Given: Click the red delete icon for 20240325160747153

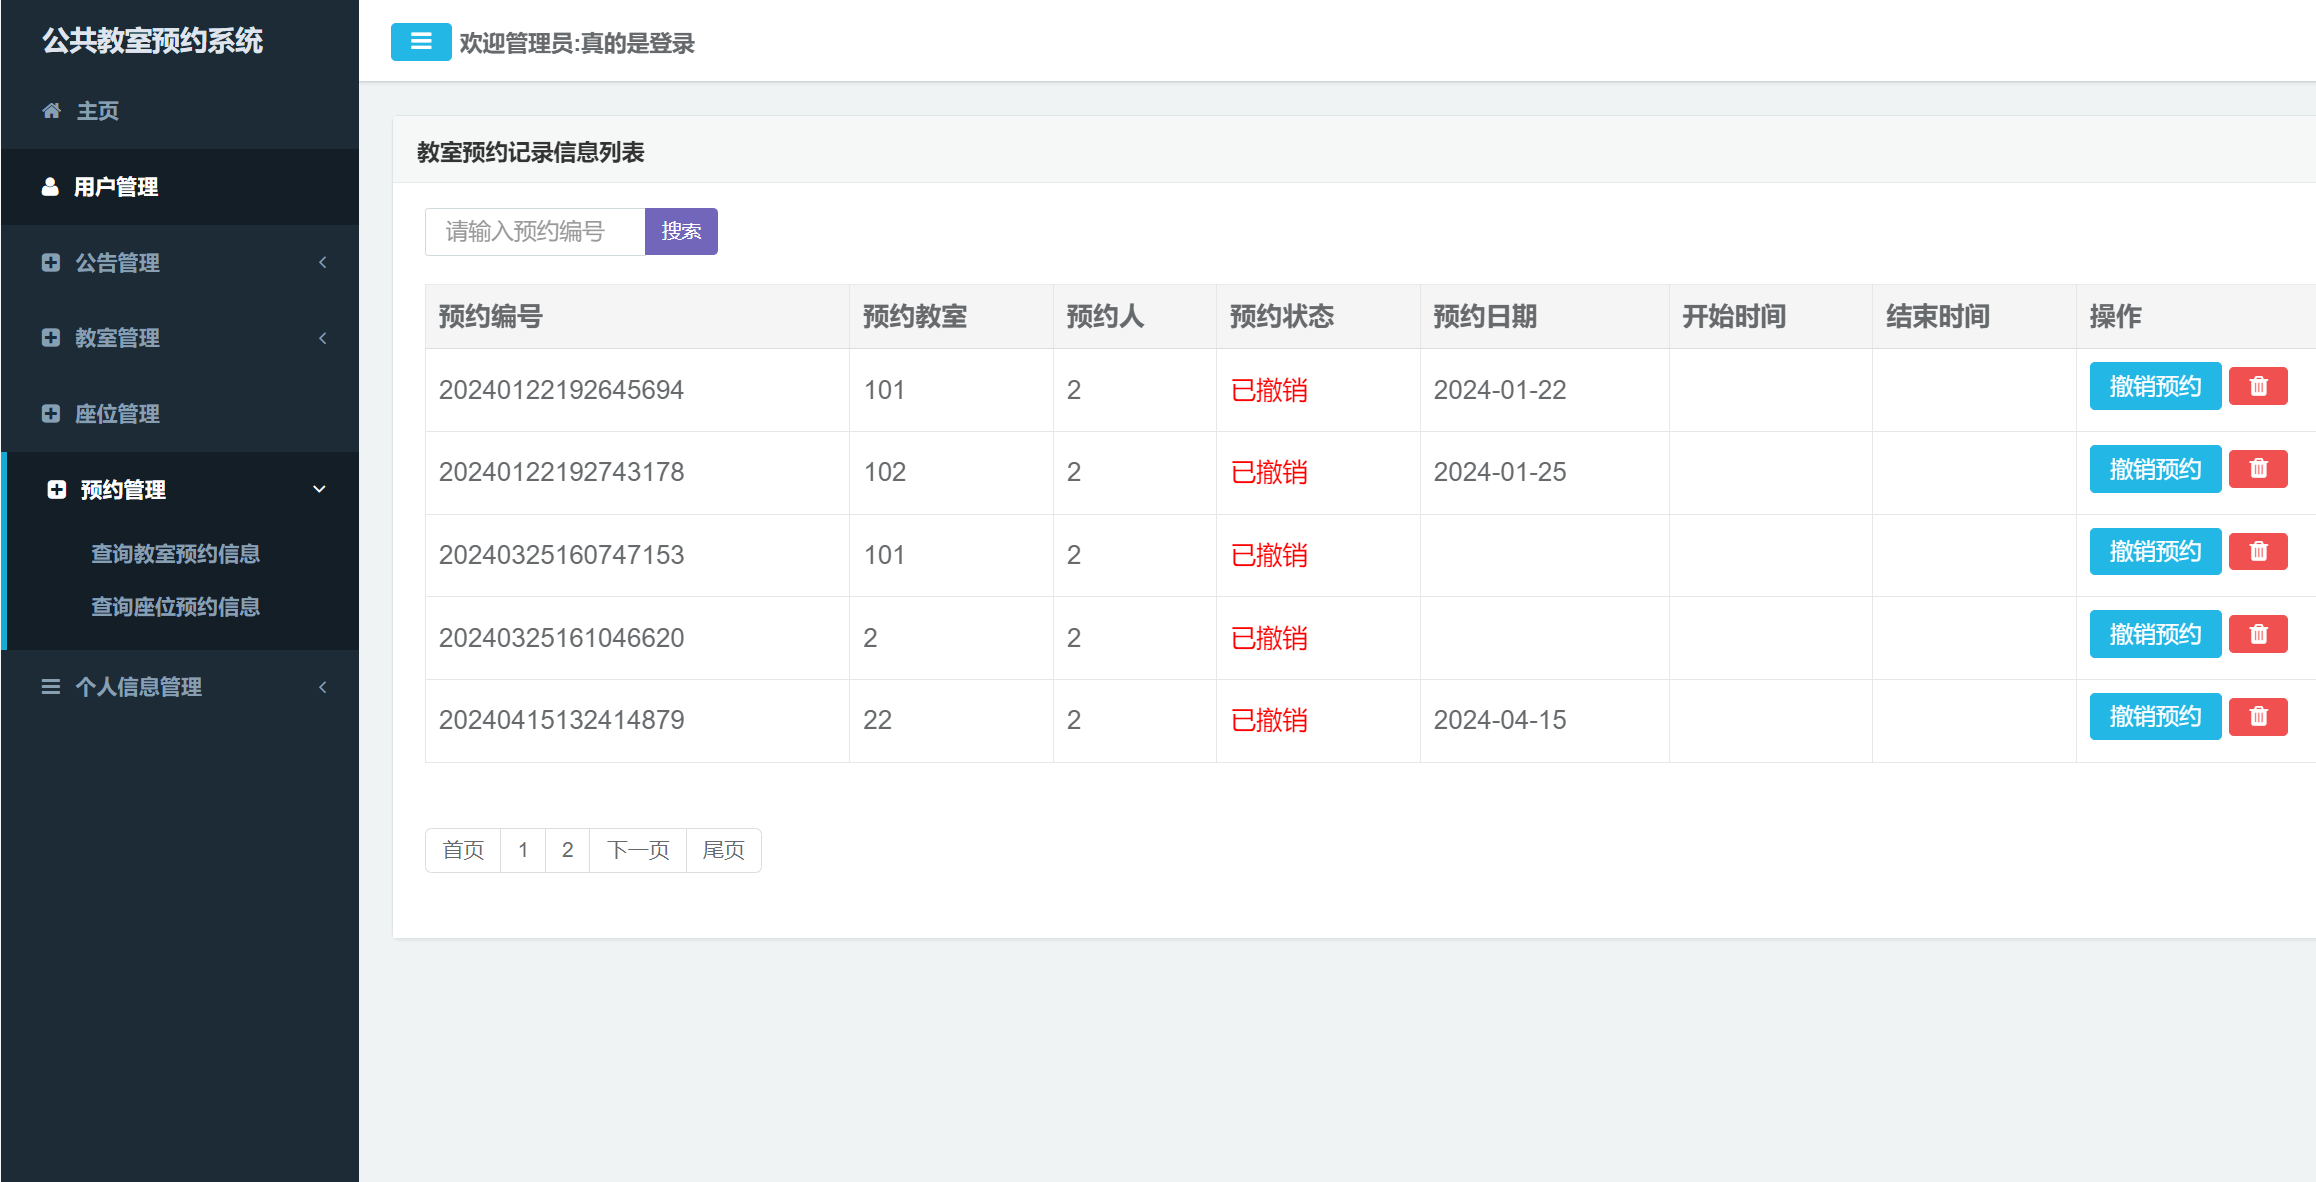Looking at the screenshot, I should click(x=2258, y=552).
